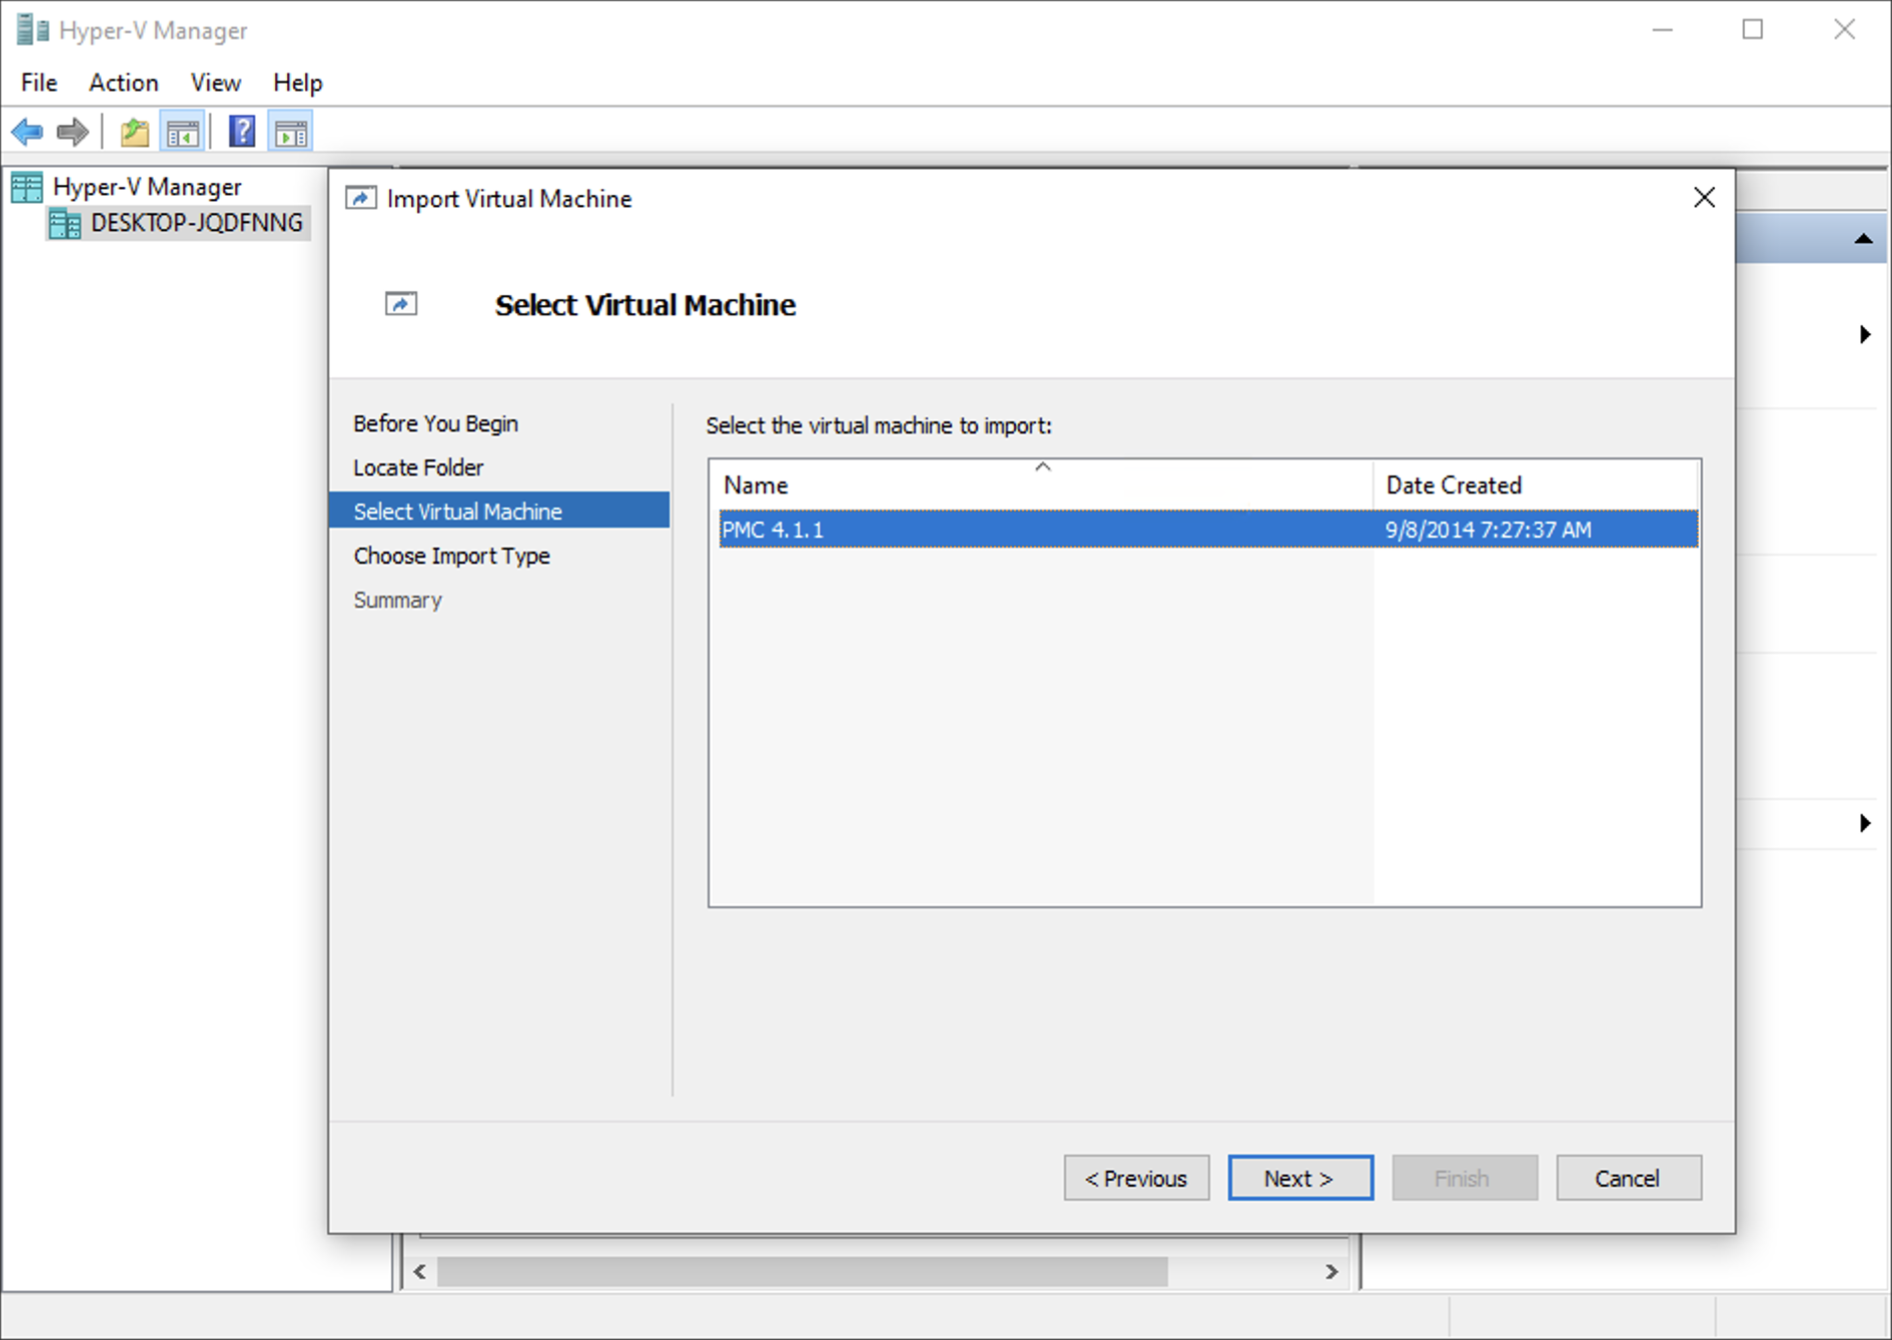Click the disabled Finish button
Screen dimensions: 1892x1340
click(x=1464, y=1178)
